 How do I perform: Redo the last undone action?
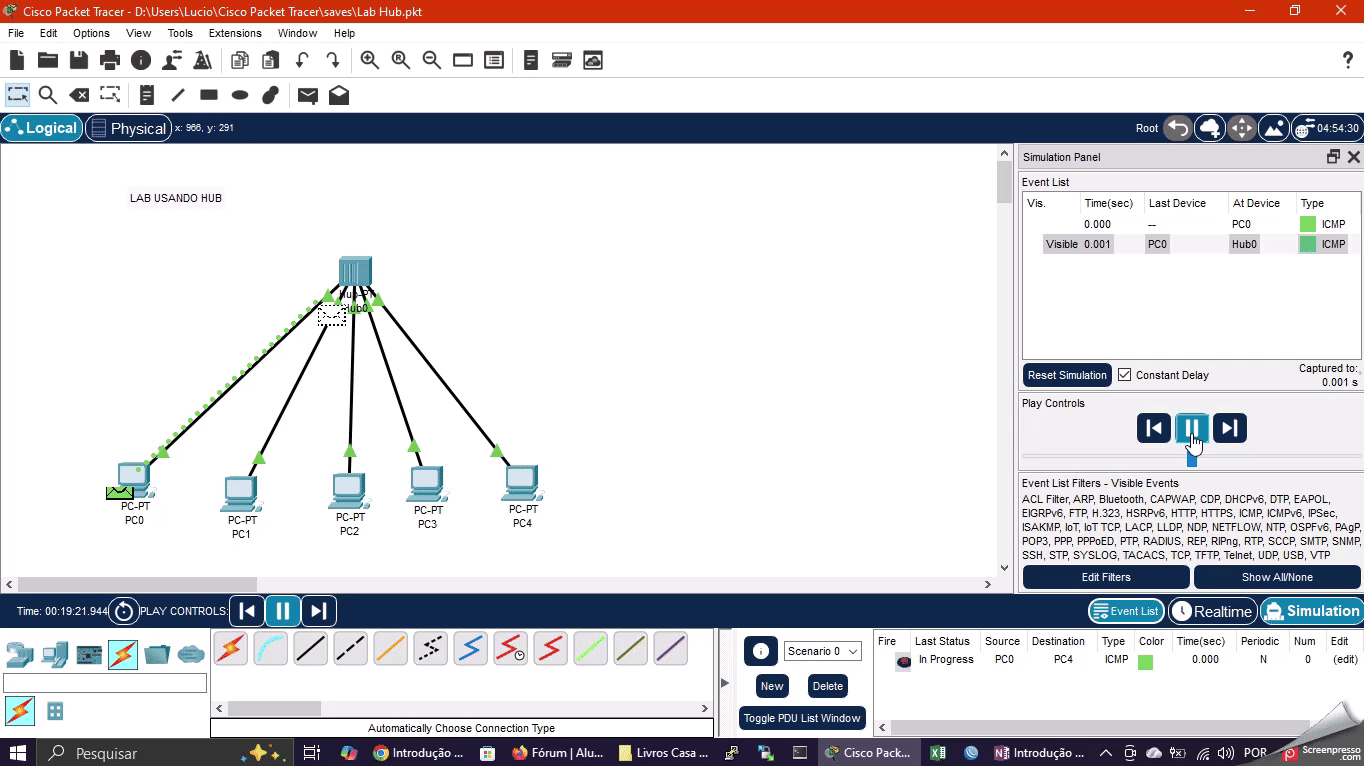click(333, 61)
